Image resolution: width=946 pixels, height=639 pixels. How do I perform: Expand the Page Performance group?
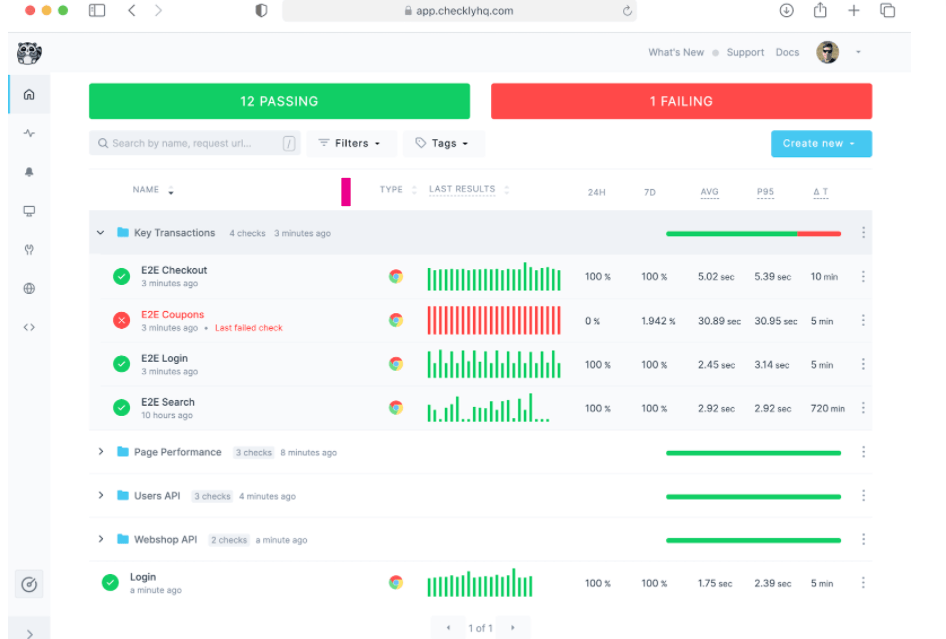(101, 451)
